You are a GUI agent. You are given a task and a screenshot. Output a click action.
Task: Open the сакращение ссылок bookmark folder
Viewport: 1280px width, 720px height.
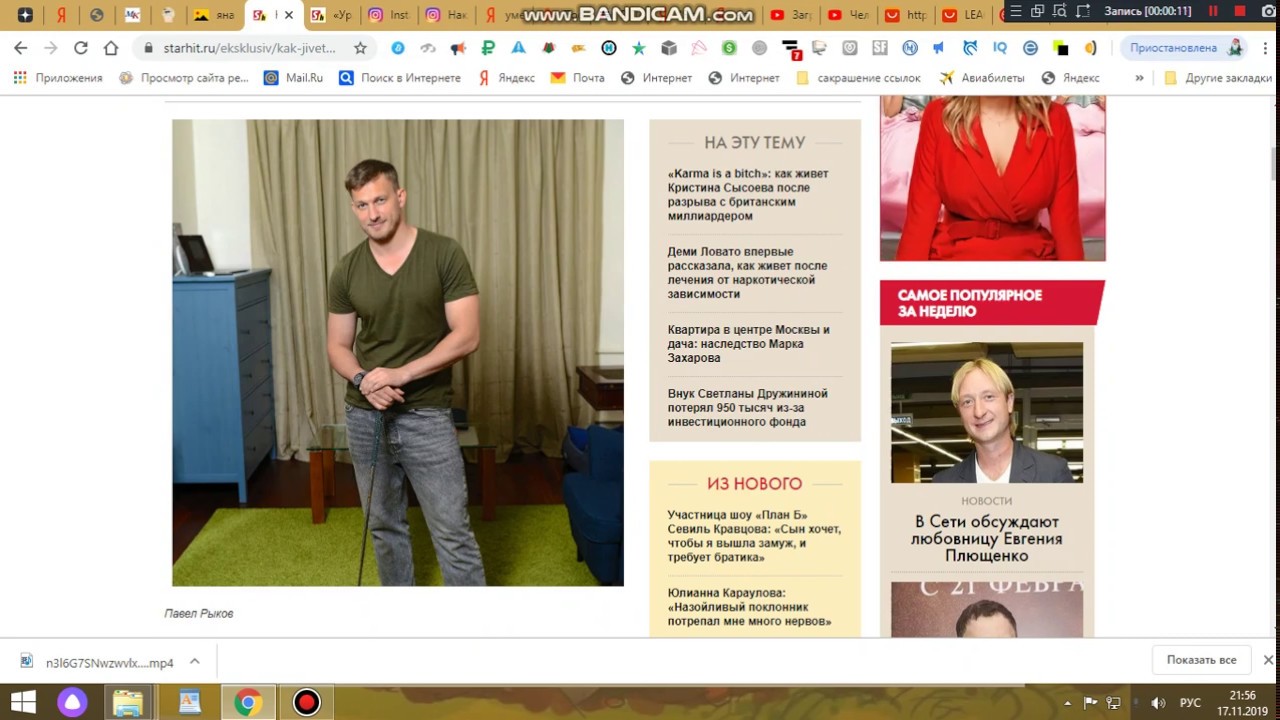pos(859,78)
